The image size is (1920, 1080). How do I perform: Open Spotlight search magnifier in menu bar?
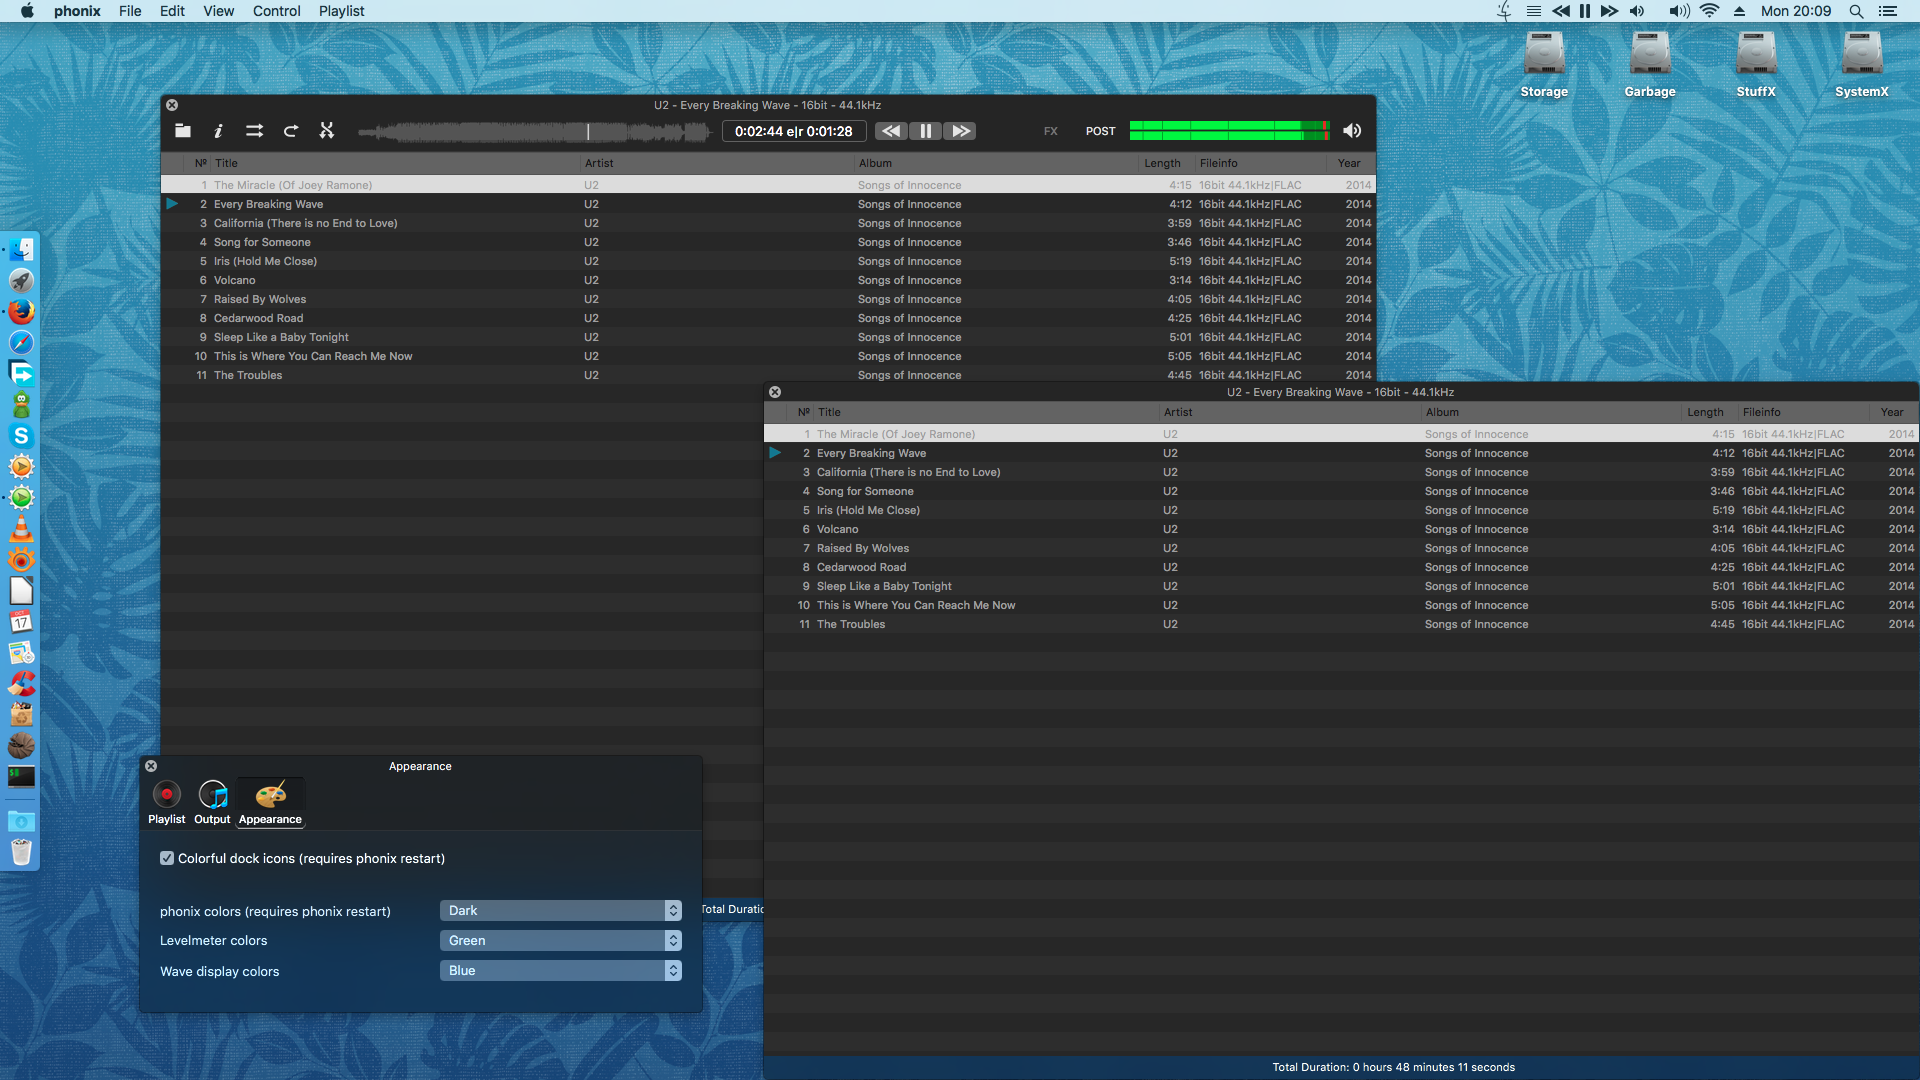1856,11
